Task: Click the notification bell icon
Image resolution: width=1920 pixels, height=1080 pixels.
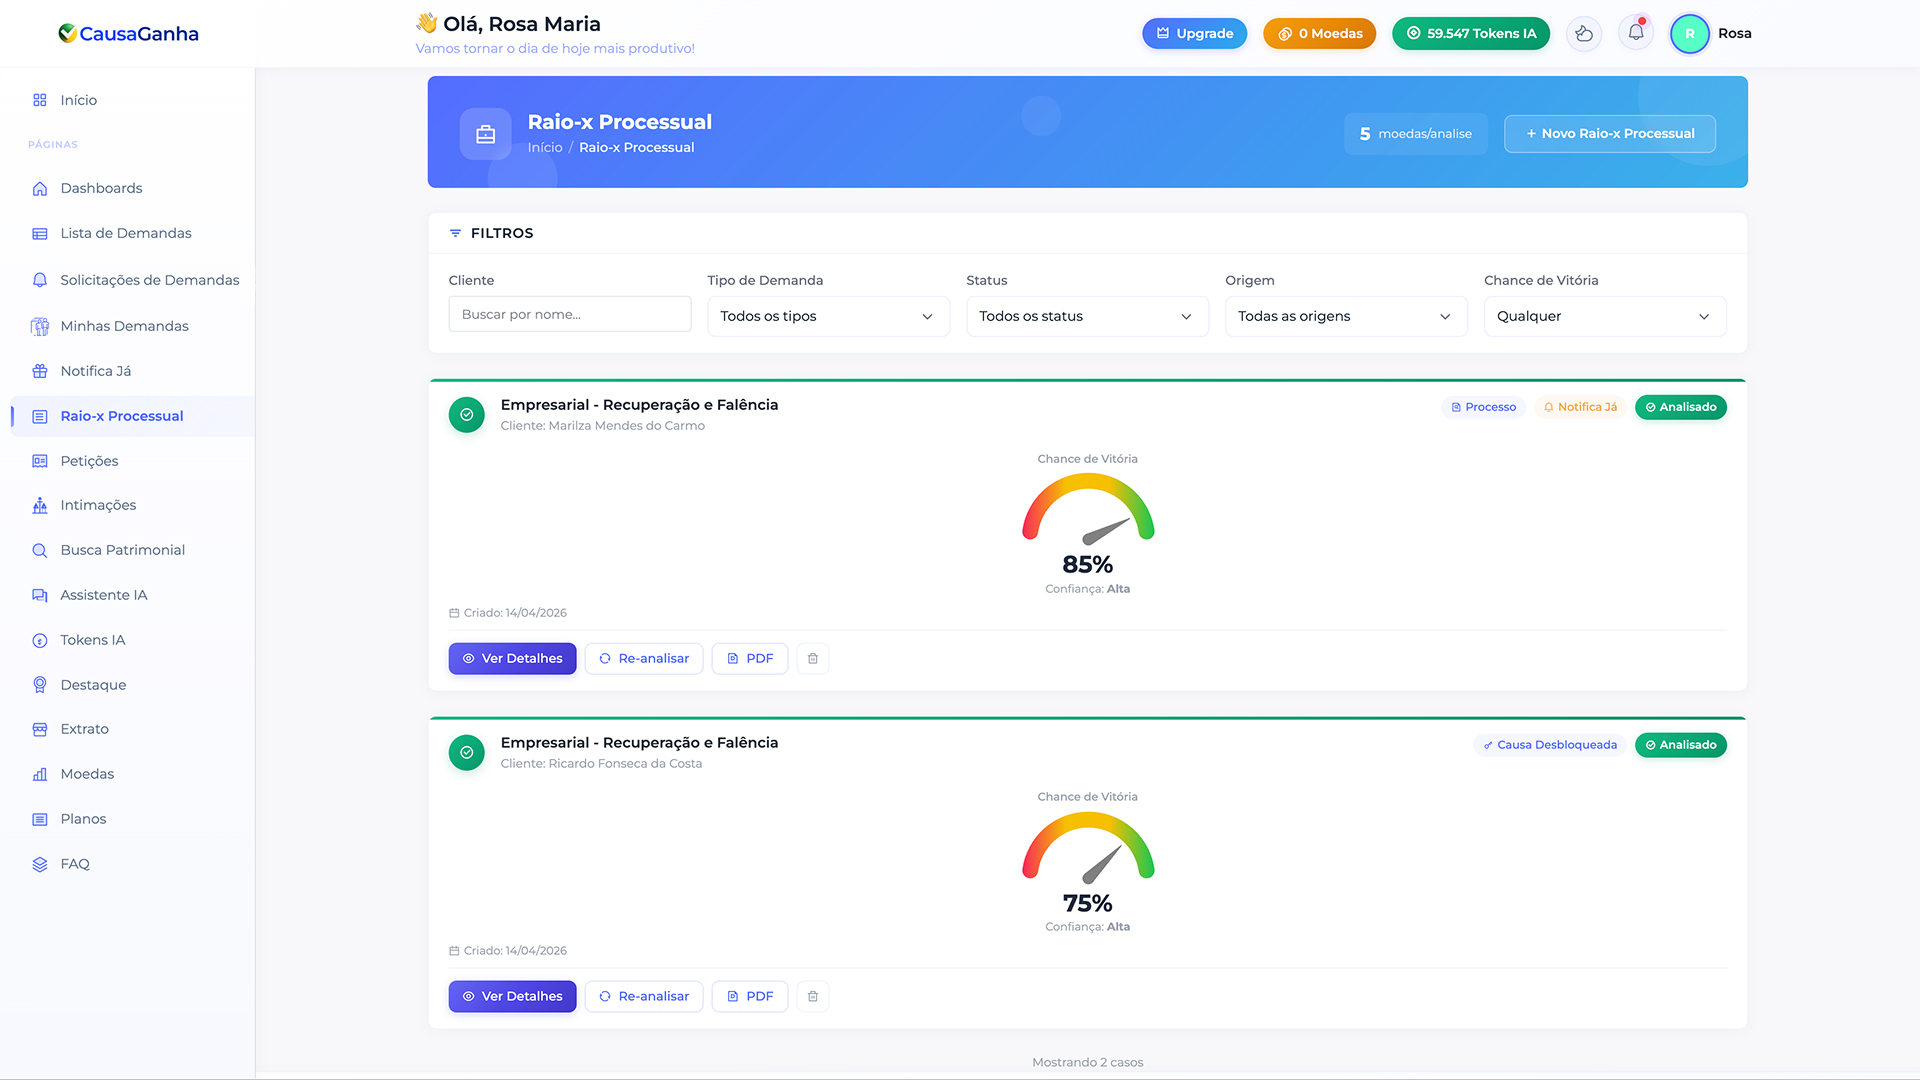Action: click(1636, 33)
